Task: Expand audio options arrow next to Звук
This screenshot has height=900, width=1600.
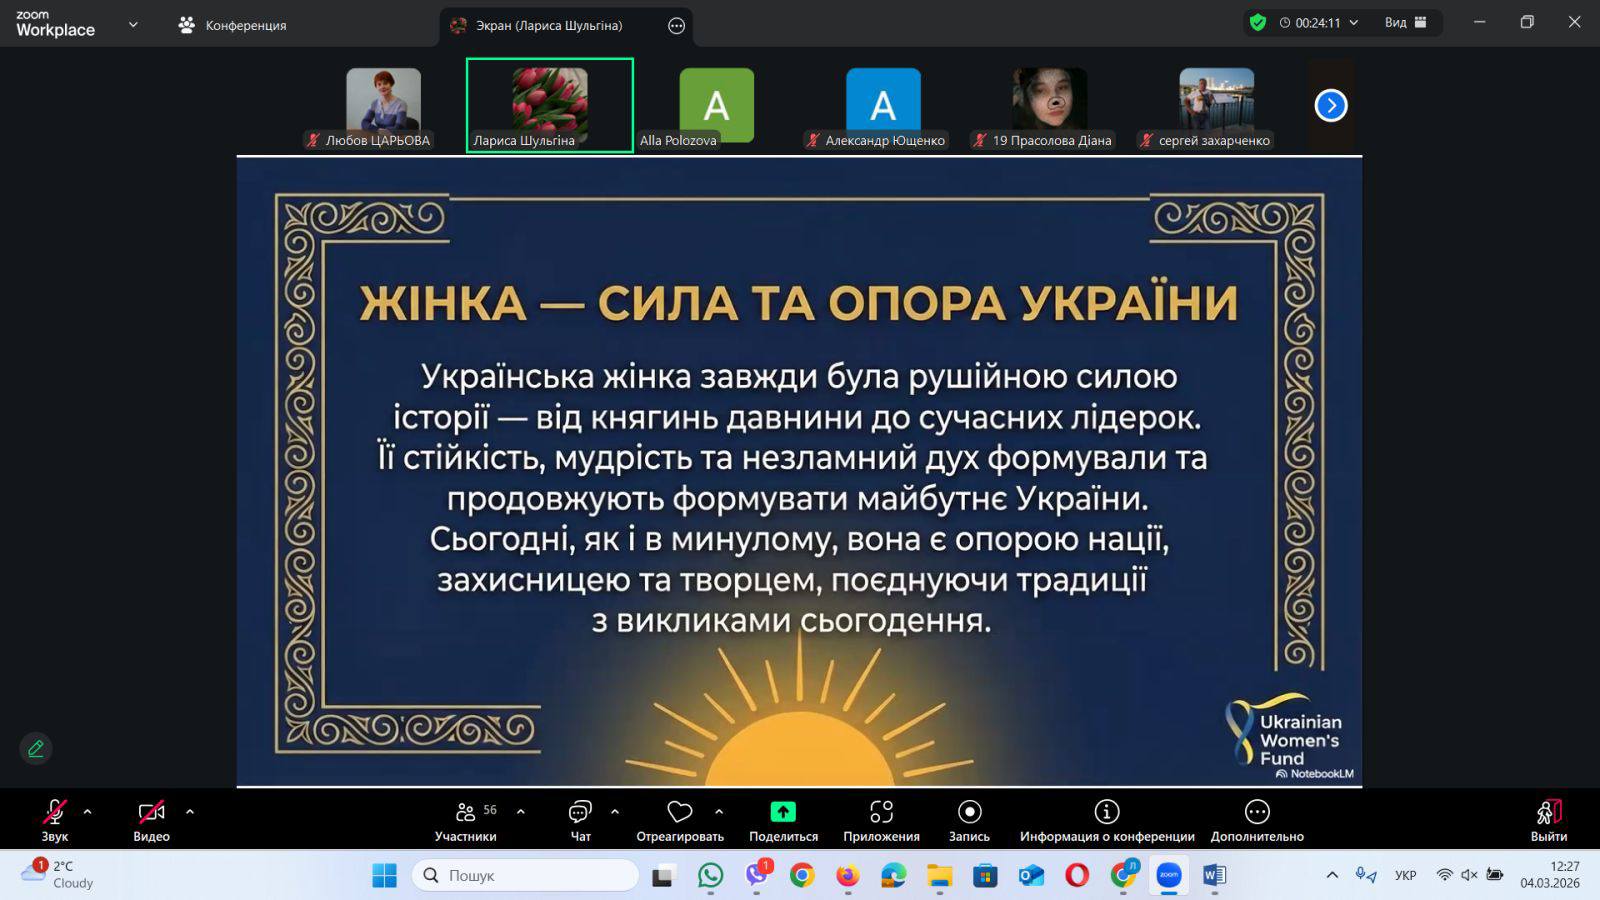Action: pyautogui.click(x=88, y=812)
